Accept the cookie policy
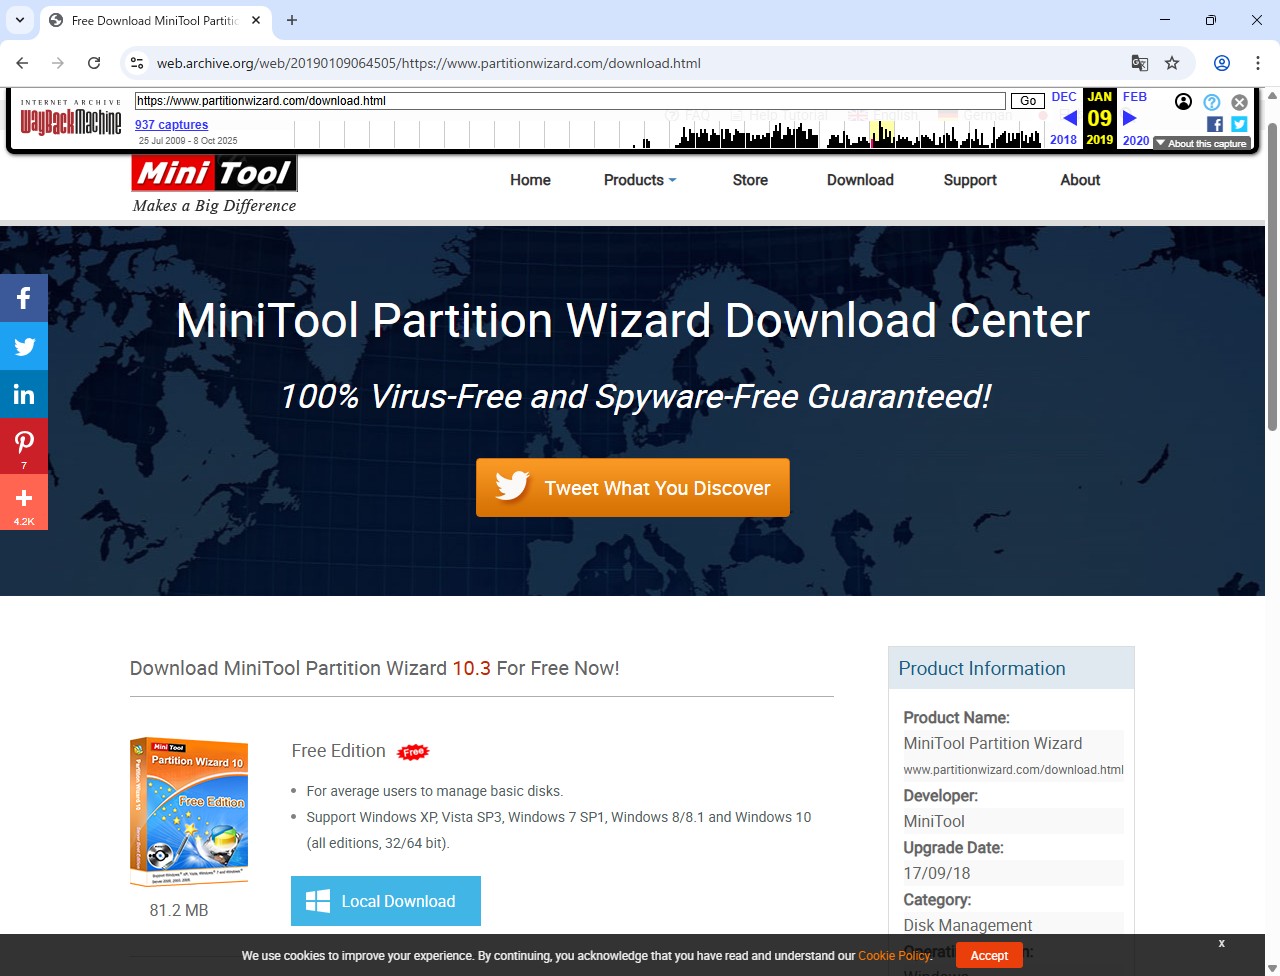The image size is (1280, 976). point(989,955)
